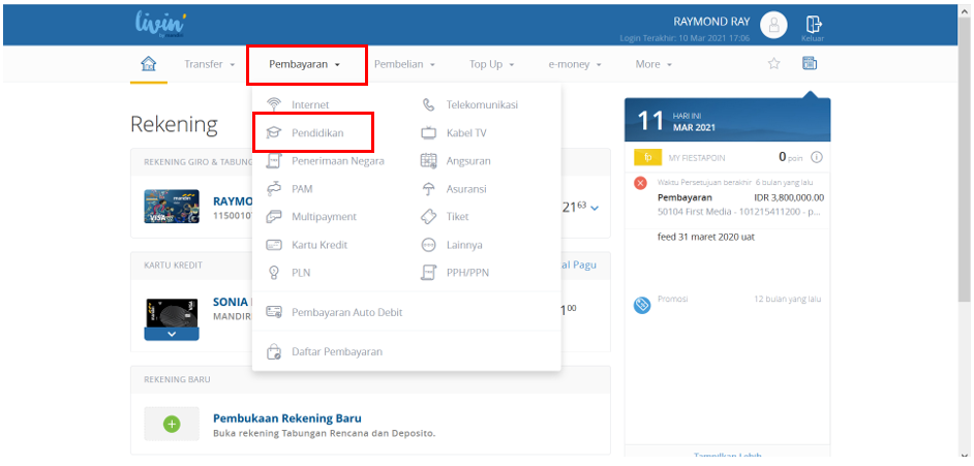Expand the credit card chevron under card image
The width and height of the screenshot is (974, 466).
[x=171, y=334]
